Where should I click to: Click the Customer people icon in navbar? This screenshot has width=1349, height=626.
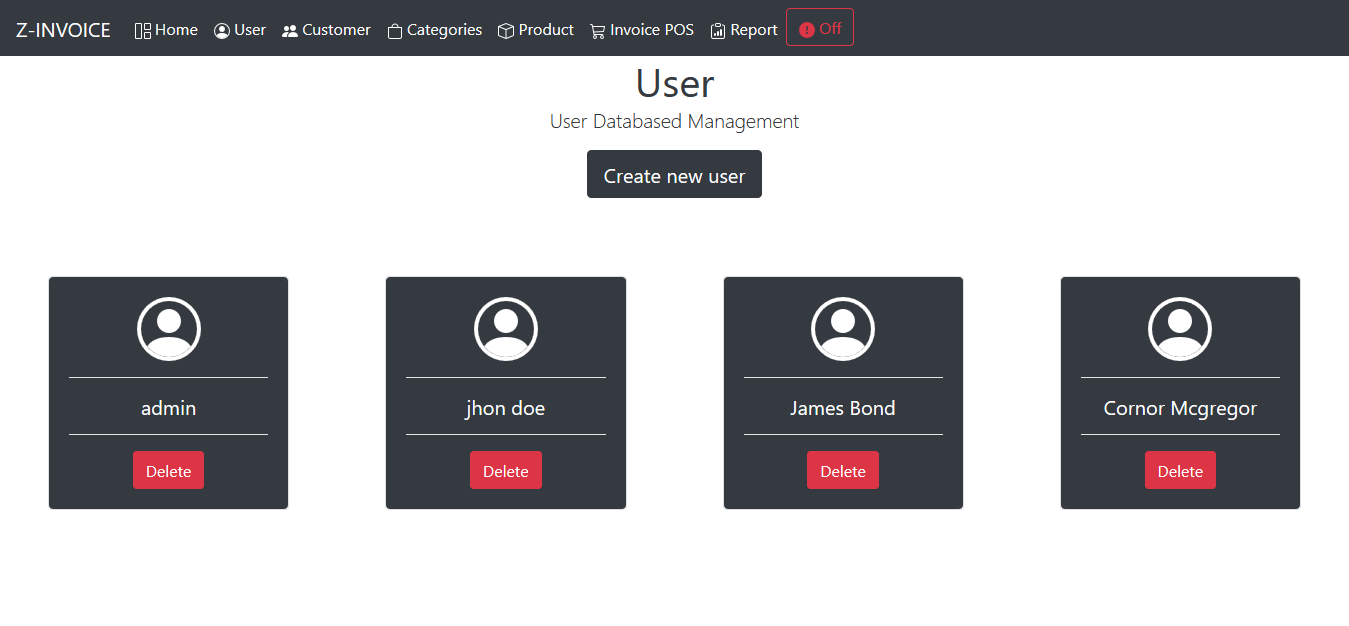click(x=290, y=31)
